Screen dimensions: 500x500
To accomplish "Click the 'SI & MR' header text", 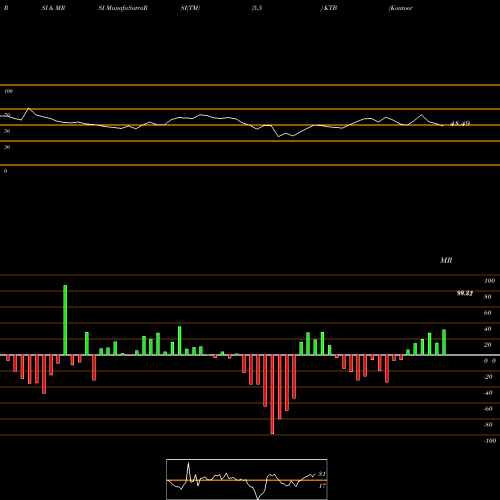I will pos(53,8).
